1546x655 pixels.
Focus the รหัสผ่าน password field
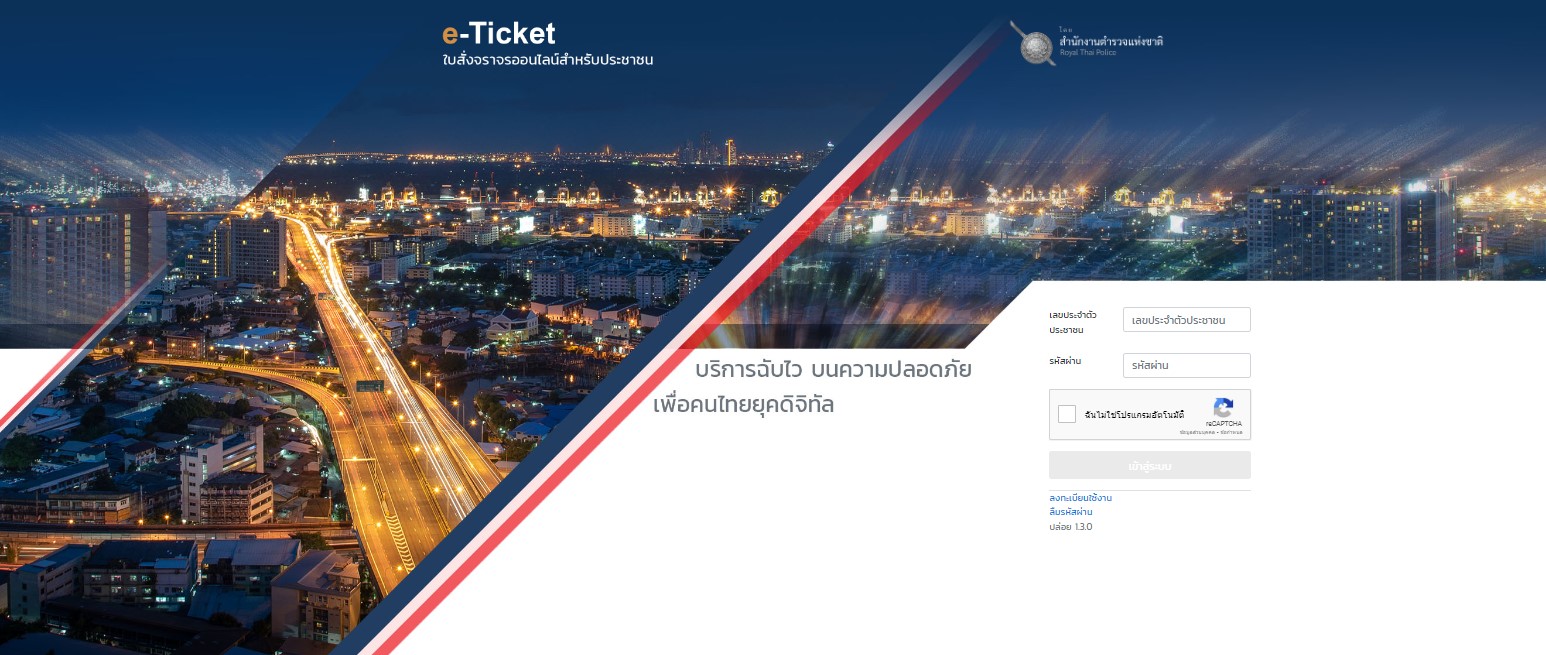pyautogui.click(x=1186, y=366)
